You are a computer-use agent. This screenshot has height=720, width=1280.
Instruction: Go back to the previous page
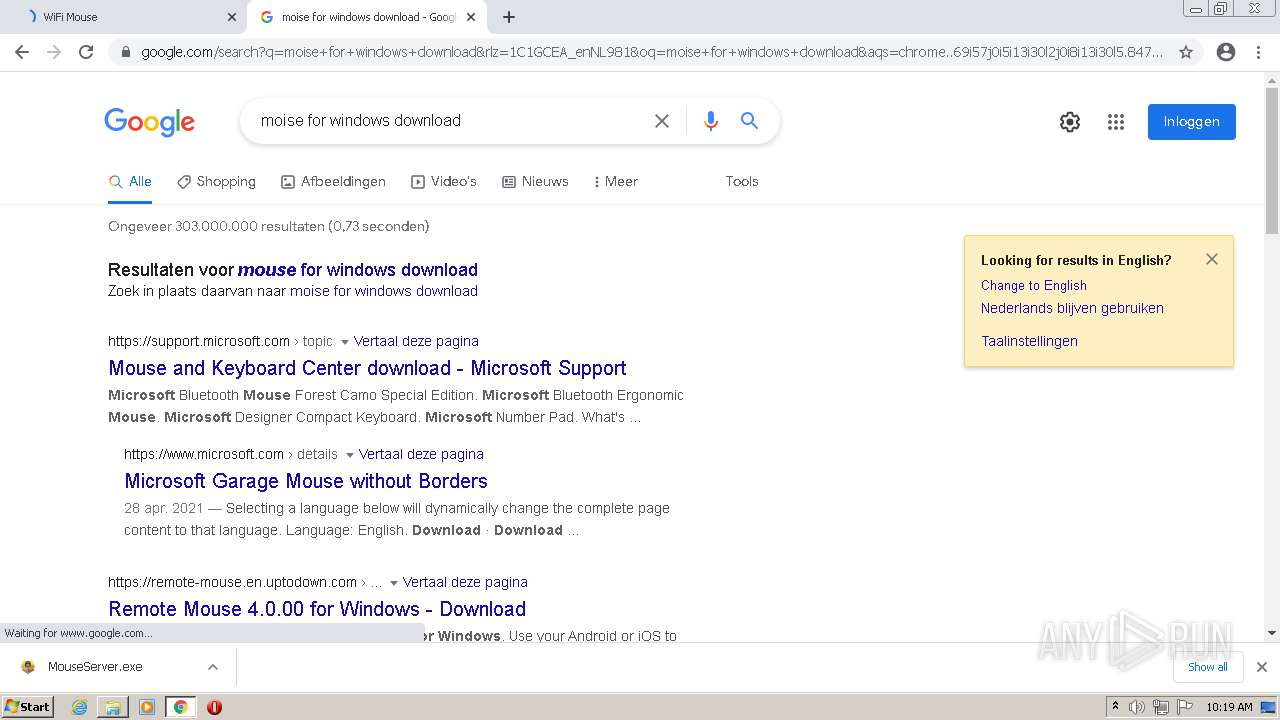(22, 52)
